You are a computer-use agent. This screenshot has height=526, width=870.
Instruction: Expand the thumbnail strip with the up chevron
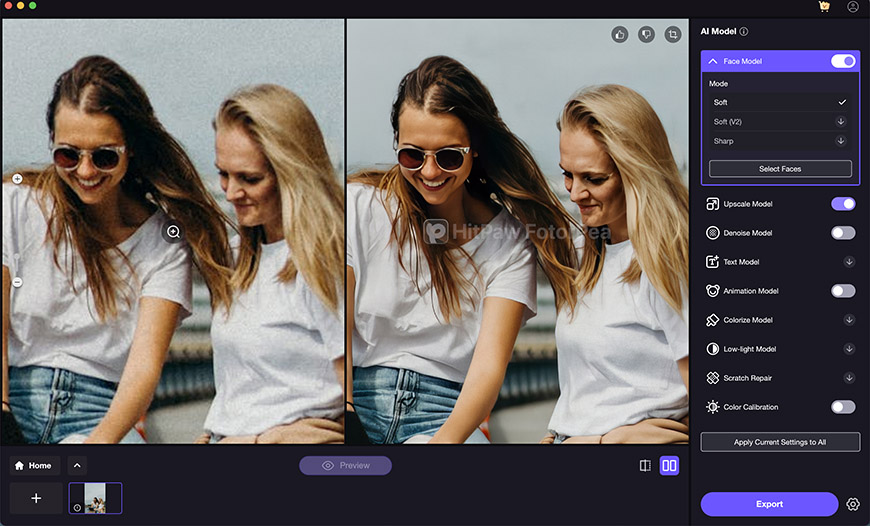pyautogui.click(x=77, y=466)
